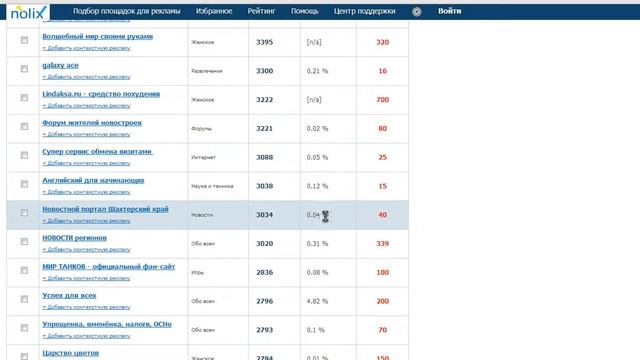Open the 'НОВОСТИ регионов' link
This screenshot has height=360, width=640.
coord(75,238)
